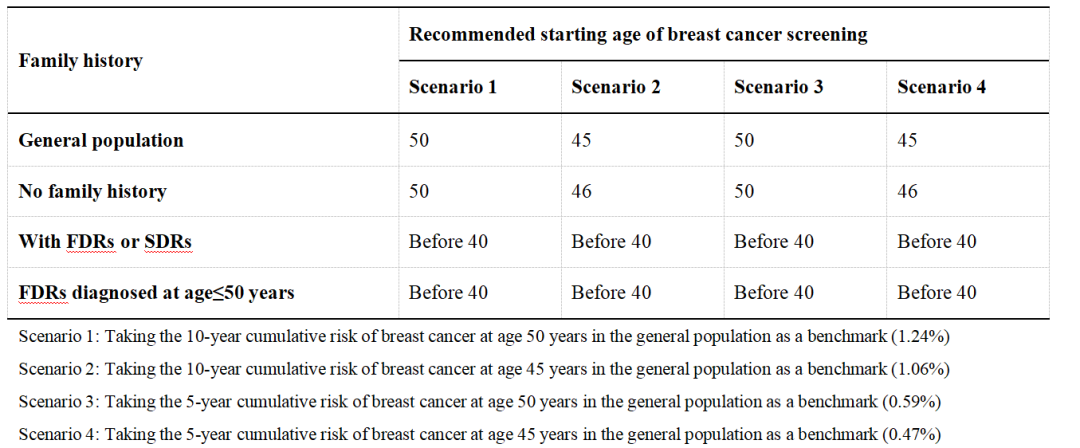Click the 'Recommended starting age of breast cancer screening' heading
Image resolution: width=1080 pixels, height=448 pixels.
pos(637,35)
